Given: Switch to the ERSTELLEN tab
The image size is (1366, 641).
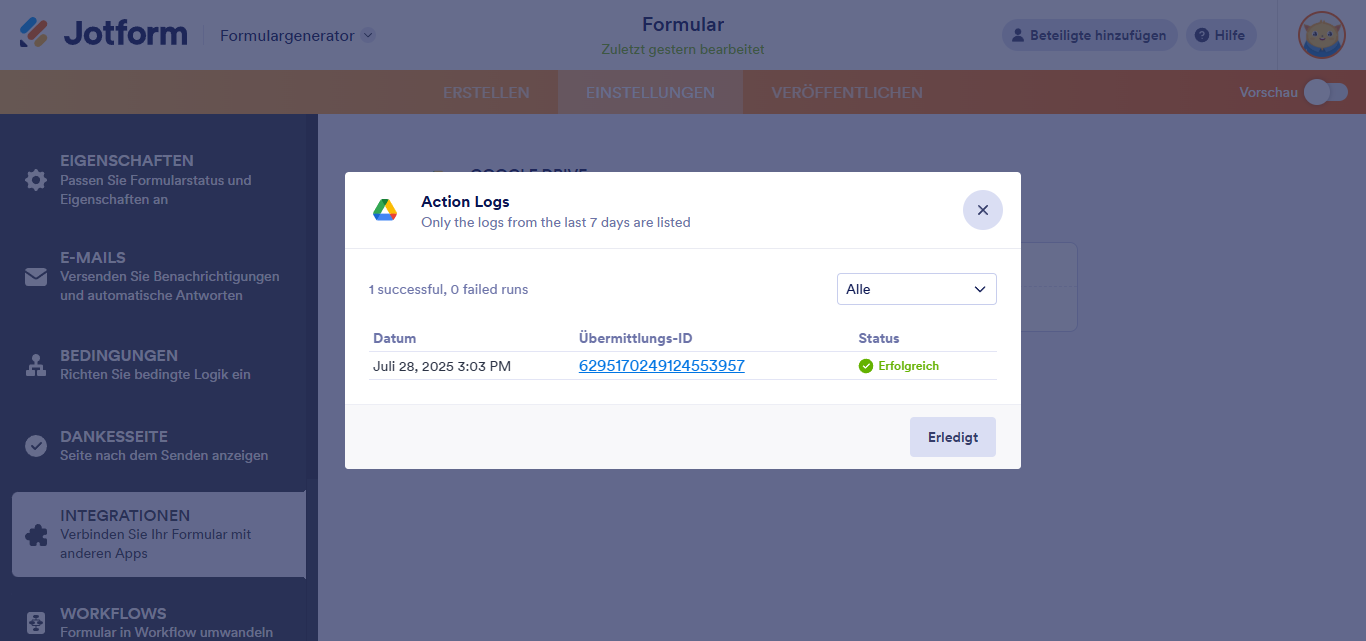Looking at the screenshot, I should (486, 92).
